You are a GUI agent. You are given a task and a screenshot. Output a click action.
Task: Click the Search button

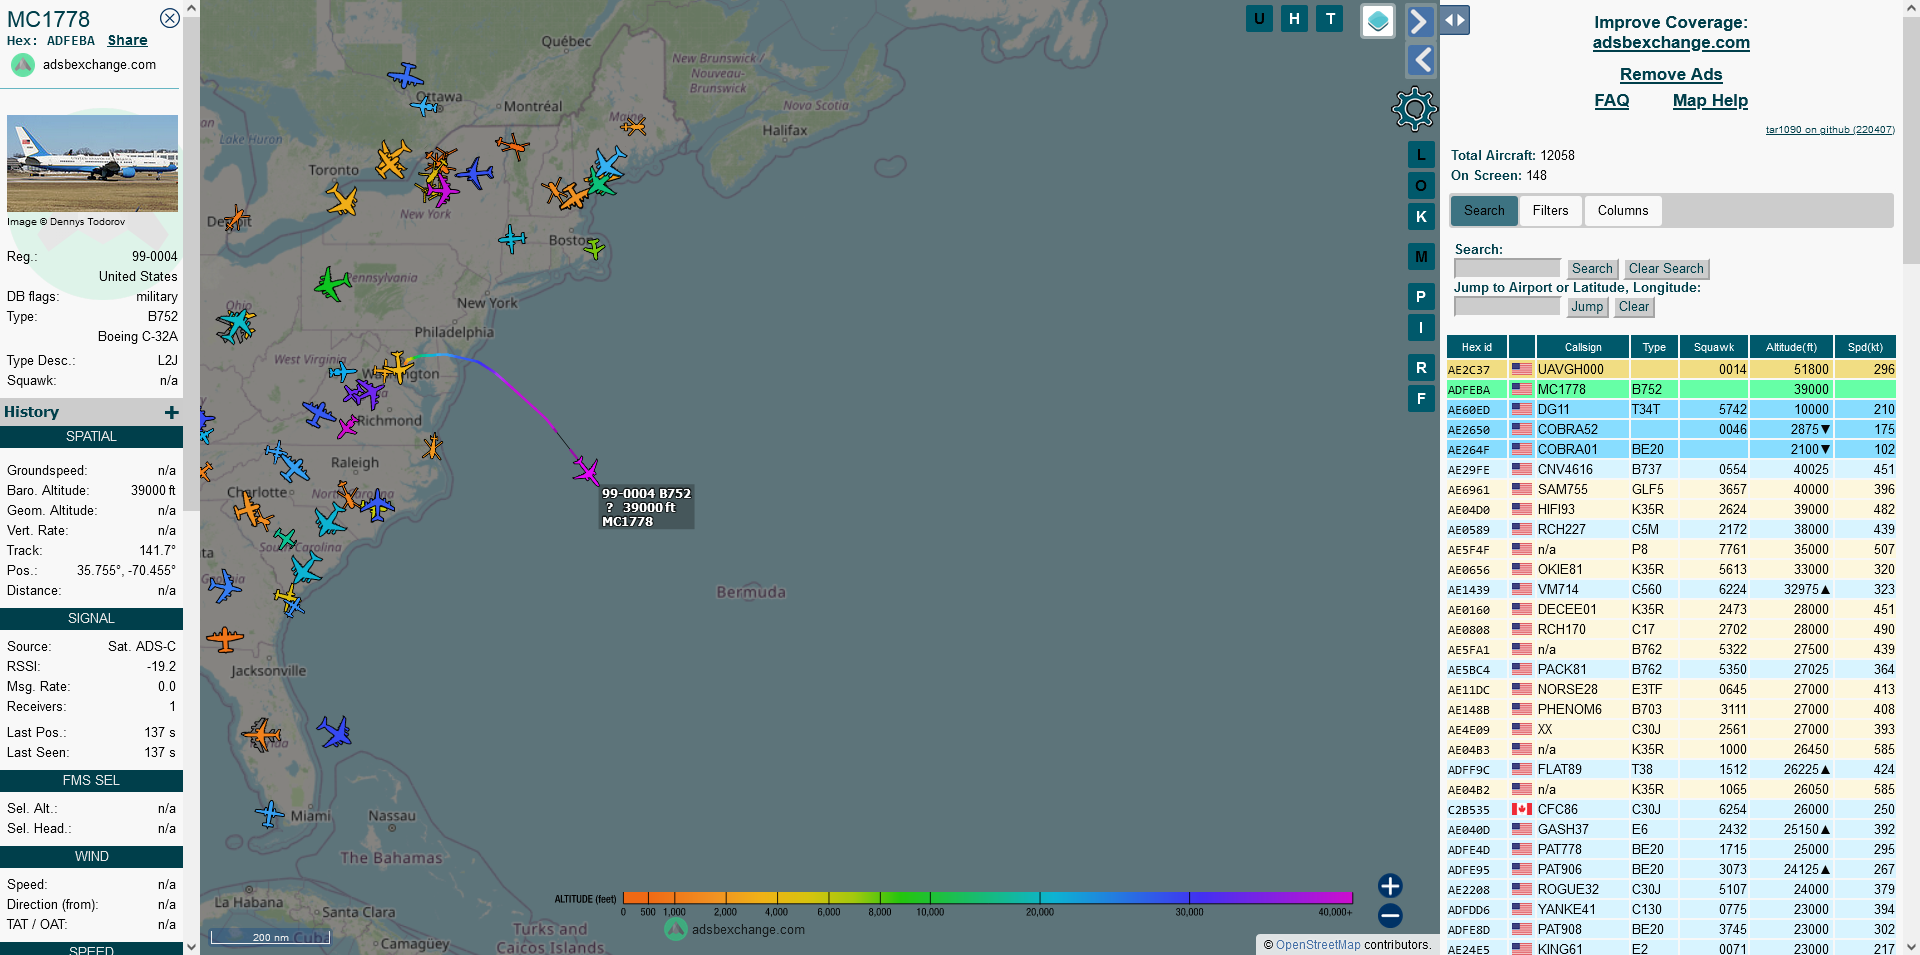1592,269
